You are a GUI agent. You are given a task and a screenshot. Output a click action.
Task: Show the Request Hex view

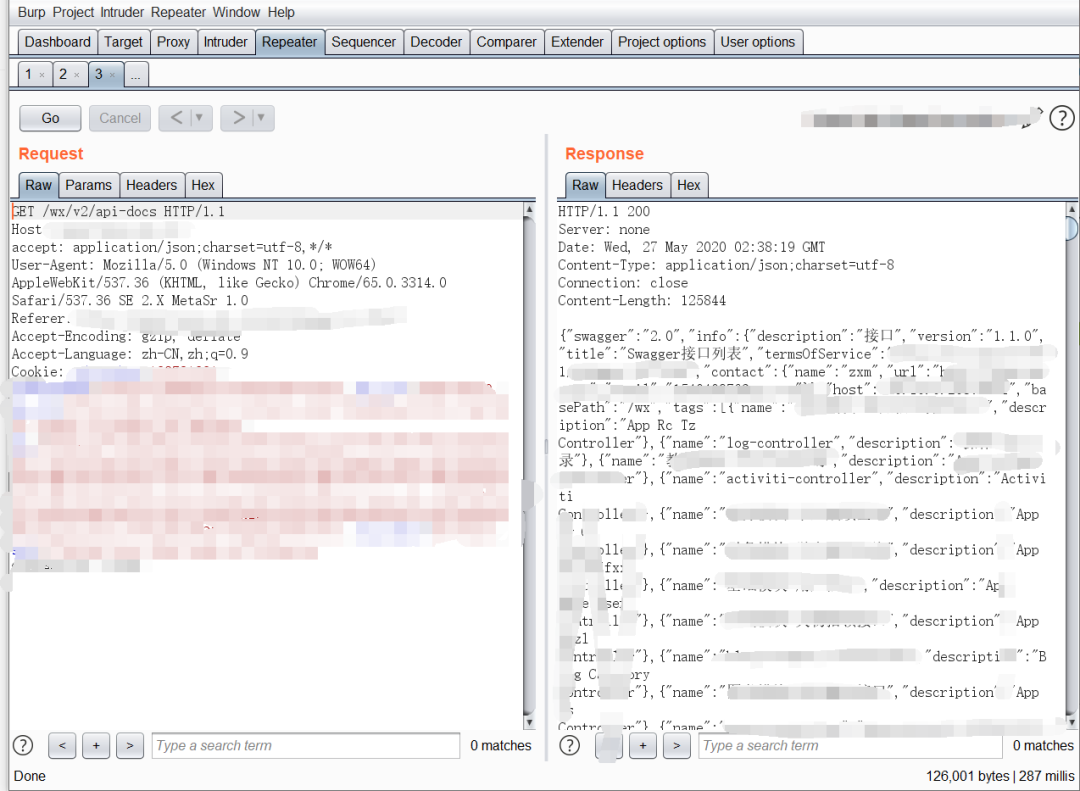203,185
